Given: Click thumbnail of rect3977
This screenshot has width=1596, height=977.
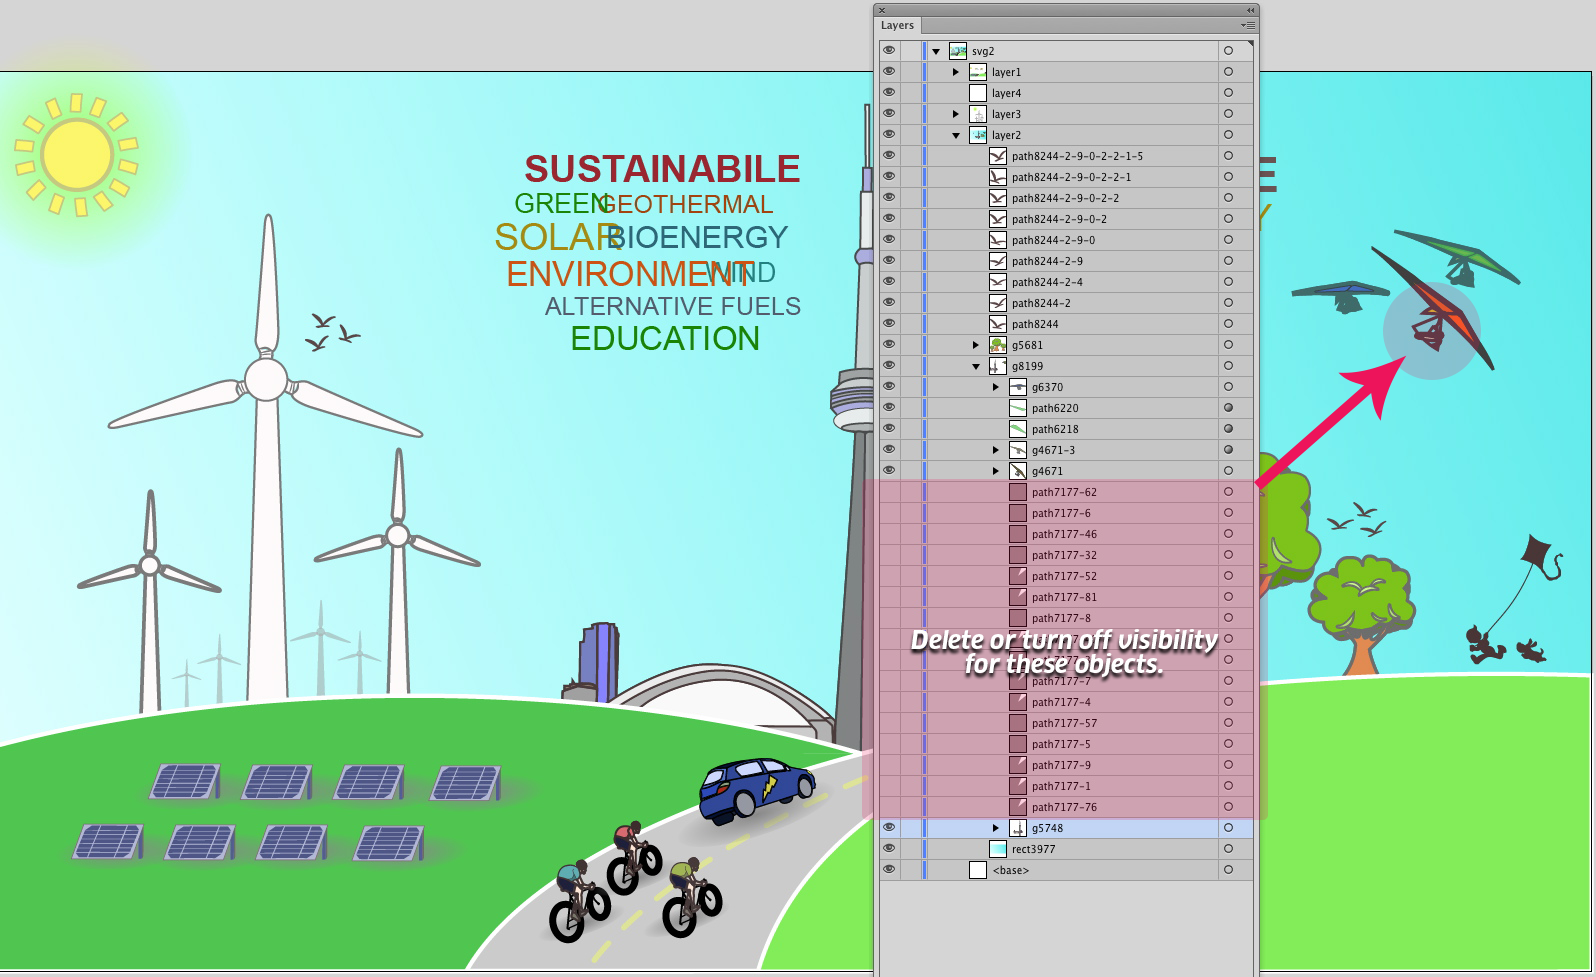Looking at the screenshot, I should [x=998, y=849].
